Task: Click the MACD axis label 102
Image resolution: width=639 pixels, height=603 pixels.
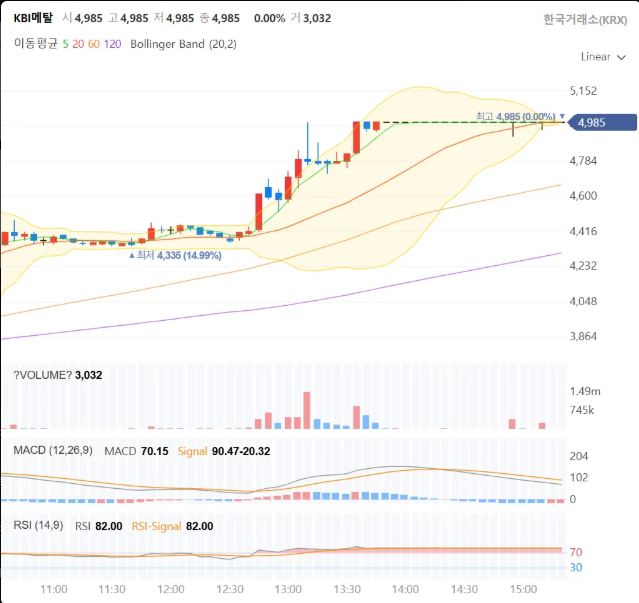Action: tap(579, 478)
